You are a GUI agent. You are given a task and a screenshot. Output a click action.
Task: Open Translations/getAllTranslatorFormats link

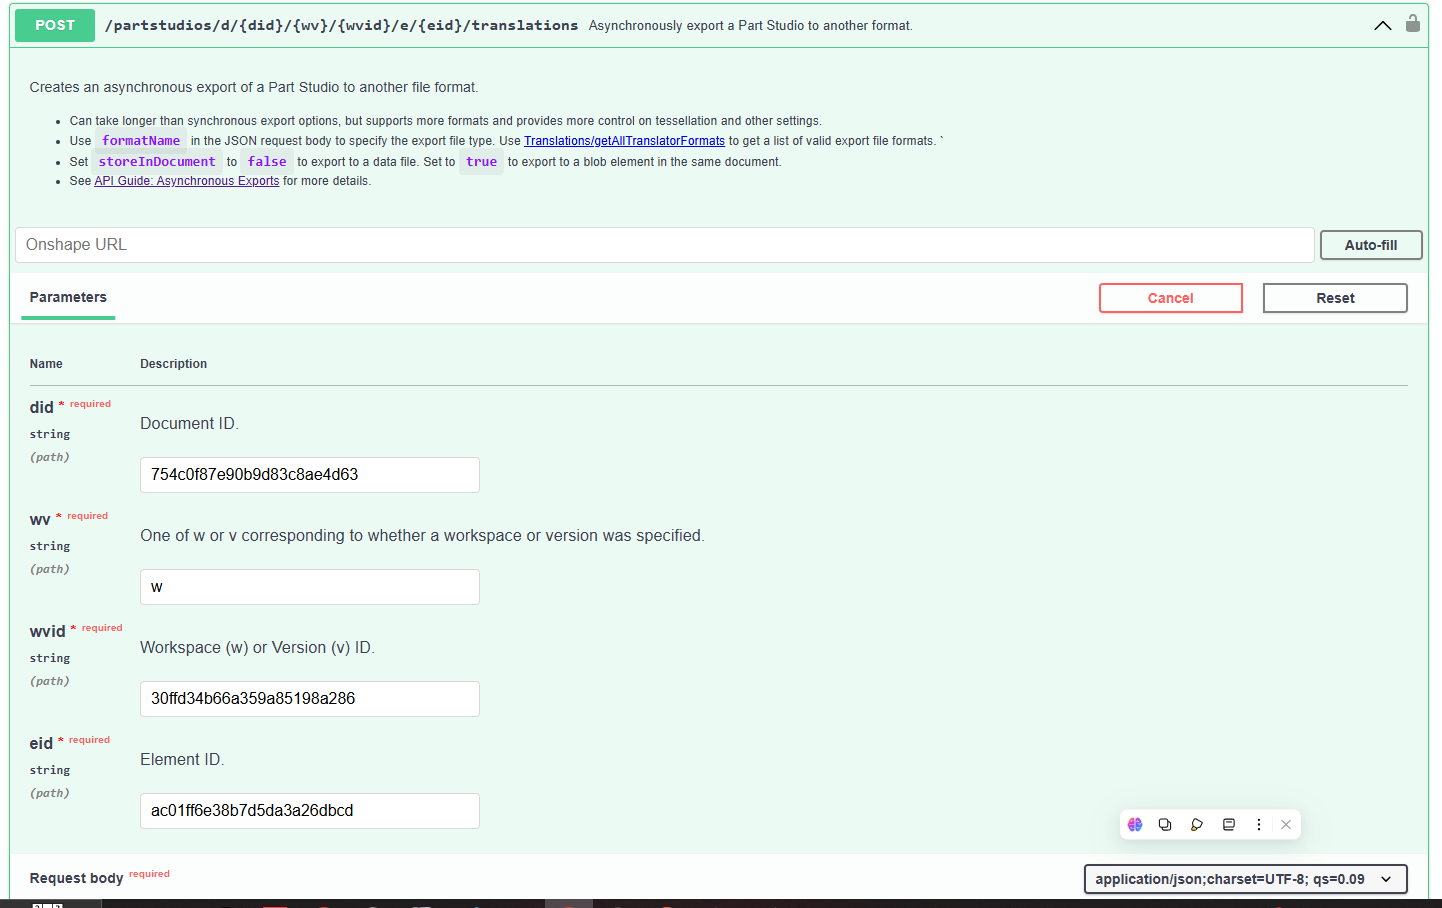(624, 141)
